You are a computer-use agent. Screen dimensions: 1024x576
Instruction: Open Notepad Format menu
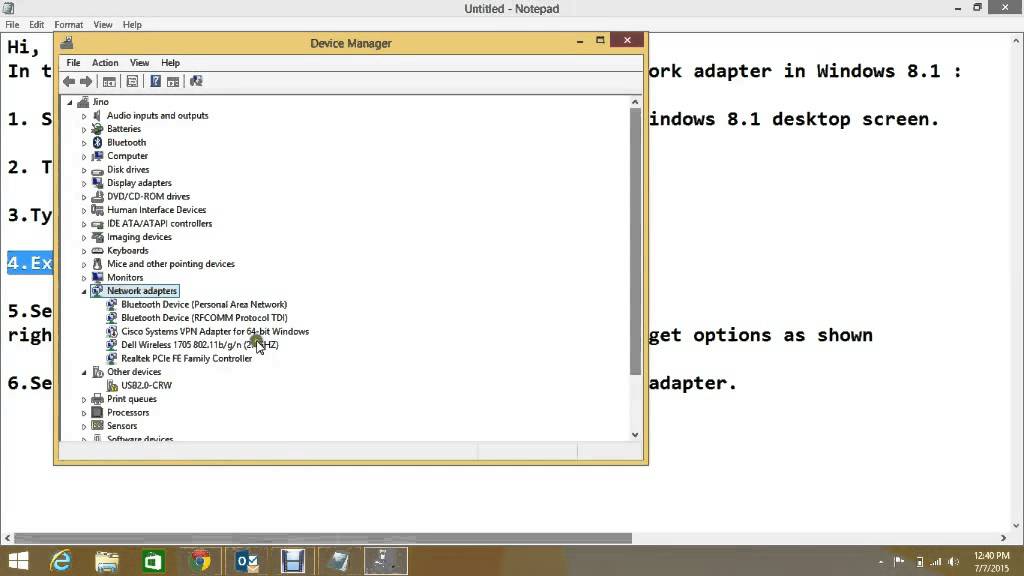[69, 25]
